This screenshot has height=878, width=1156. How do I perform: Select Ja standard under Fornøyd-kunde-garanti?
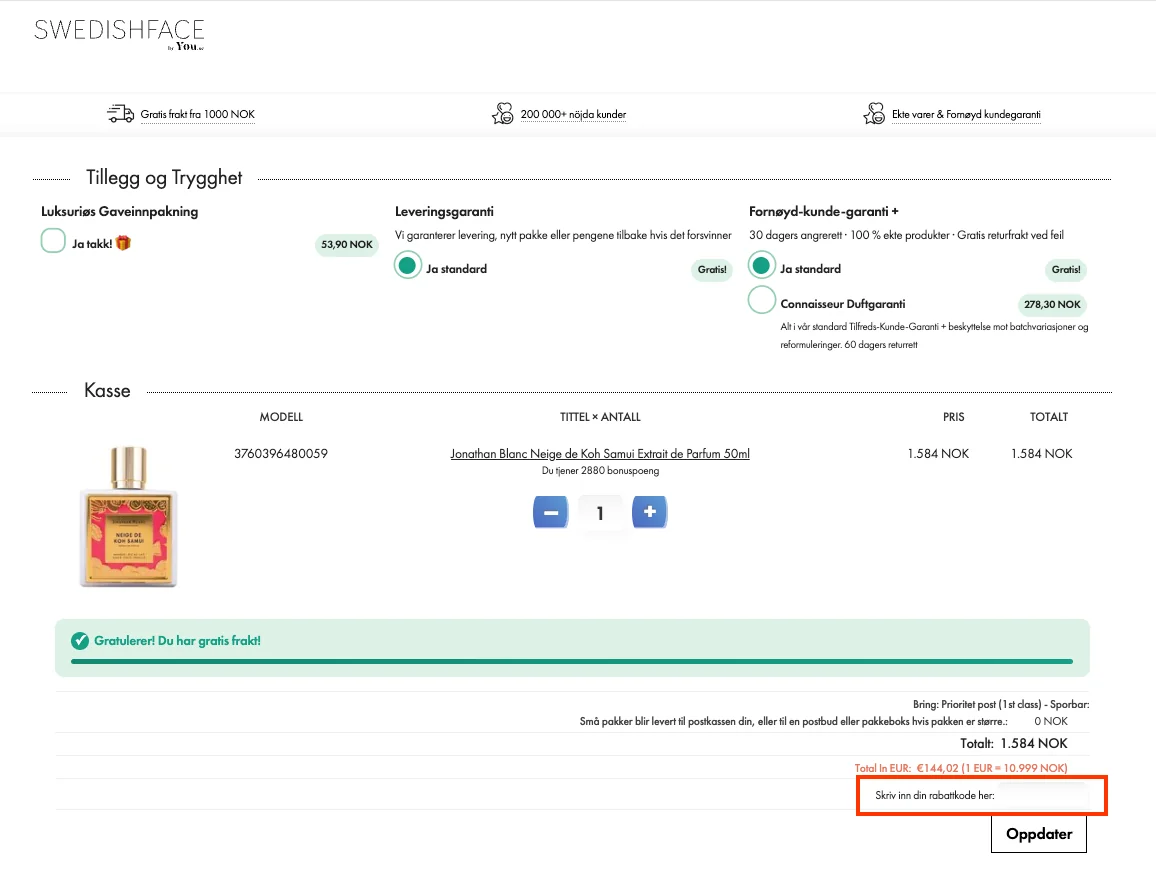coord(762,265)
